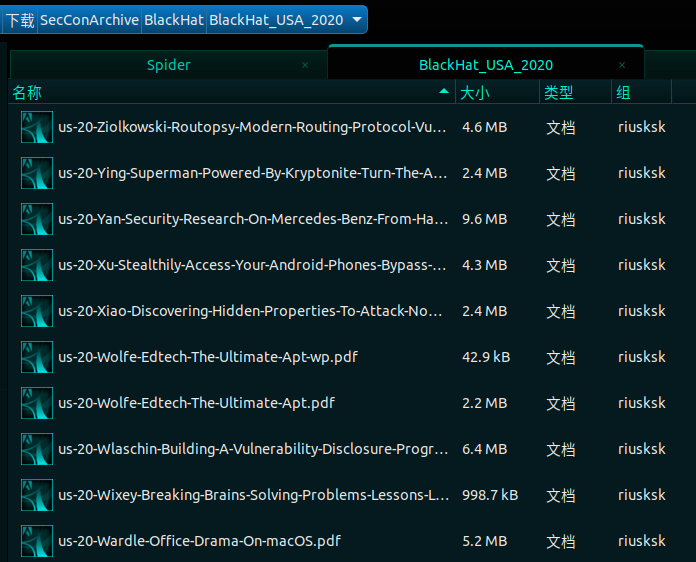Select us-20-Xiao-Discovering-Hidden-Properties file name

click(x=250, y=311)
